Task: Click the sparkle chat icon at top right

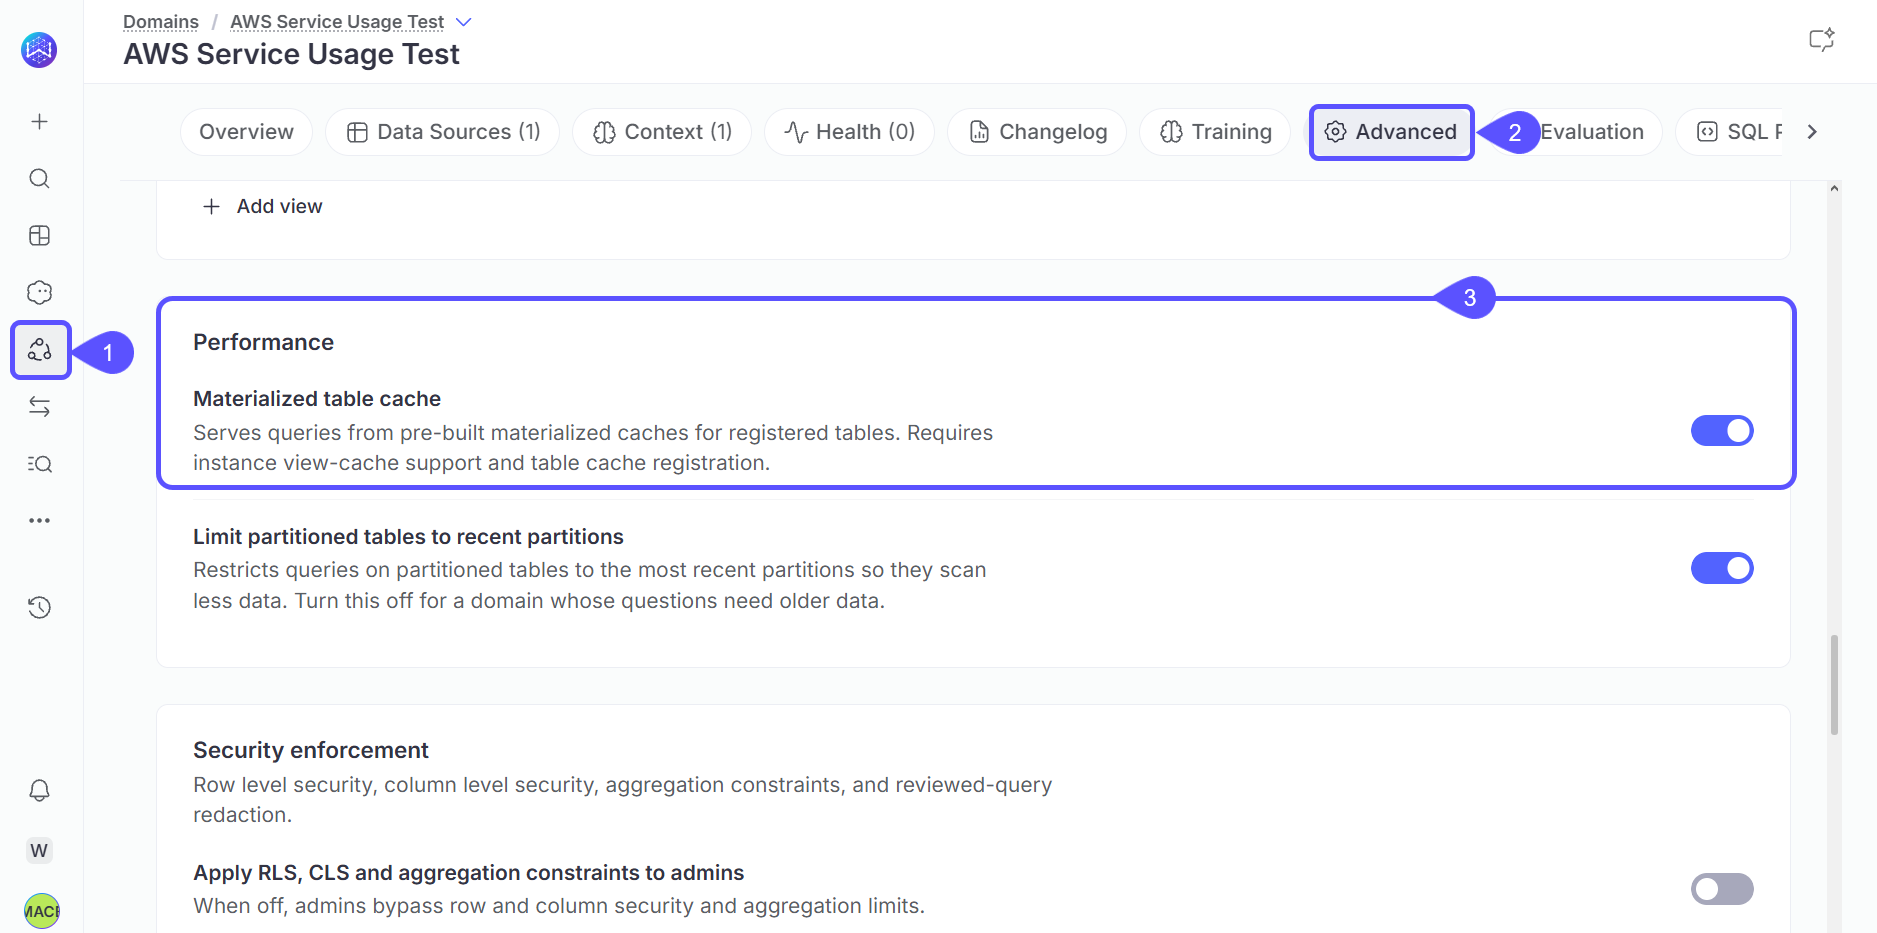Action: pos(1821,40)
